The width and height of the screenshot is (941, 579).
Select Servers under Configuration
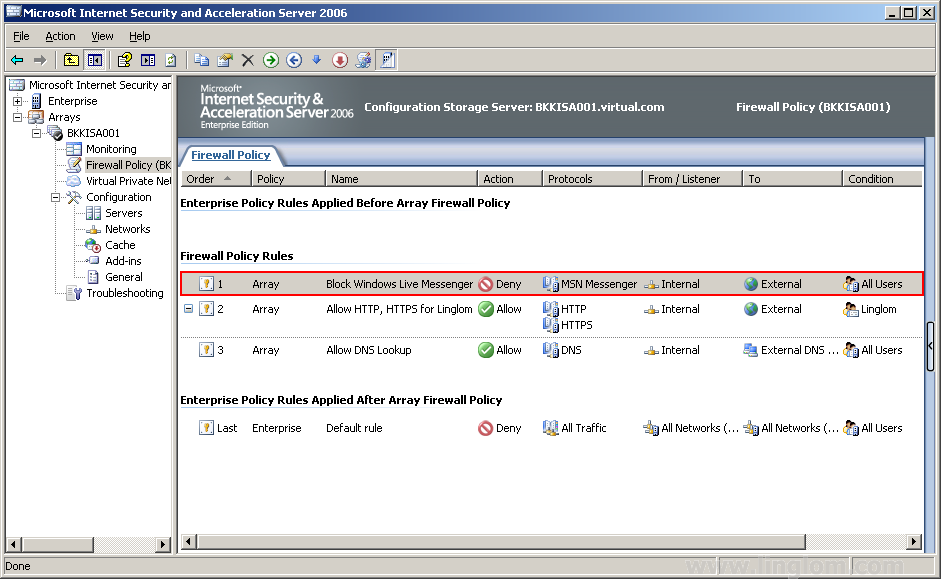(x=124, y=213)
